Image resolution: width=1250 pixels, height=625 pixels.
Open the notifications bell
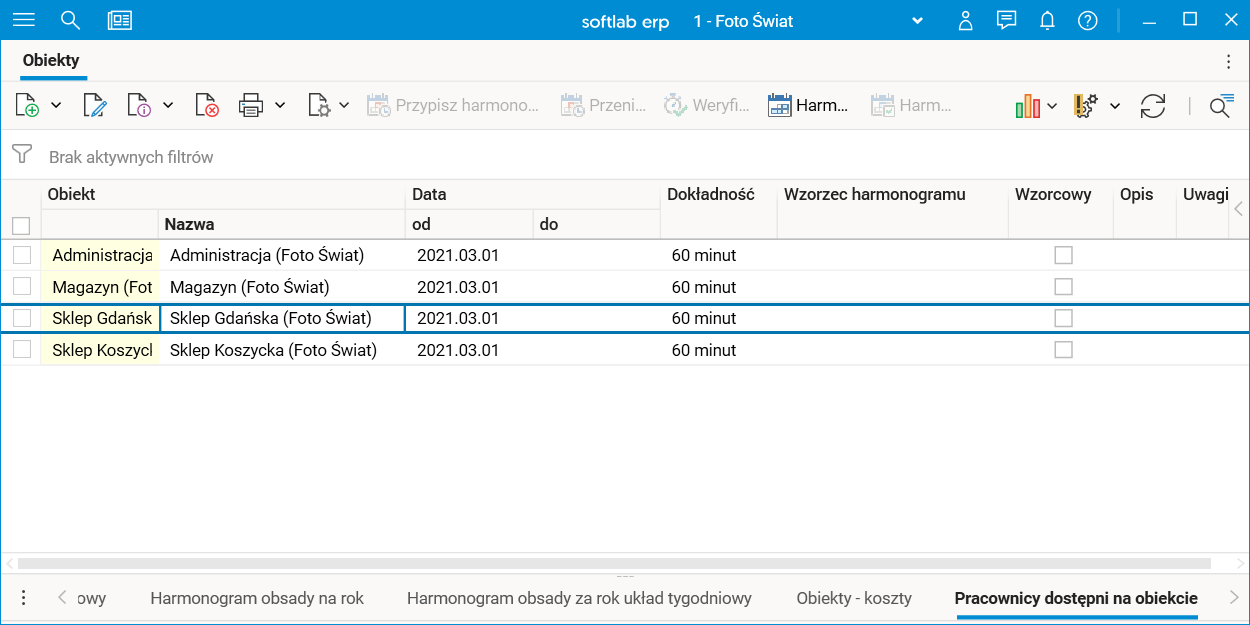click(1047, 20)
